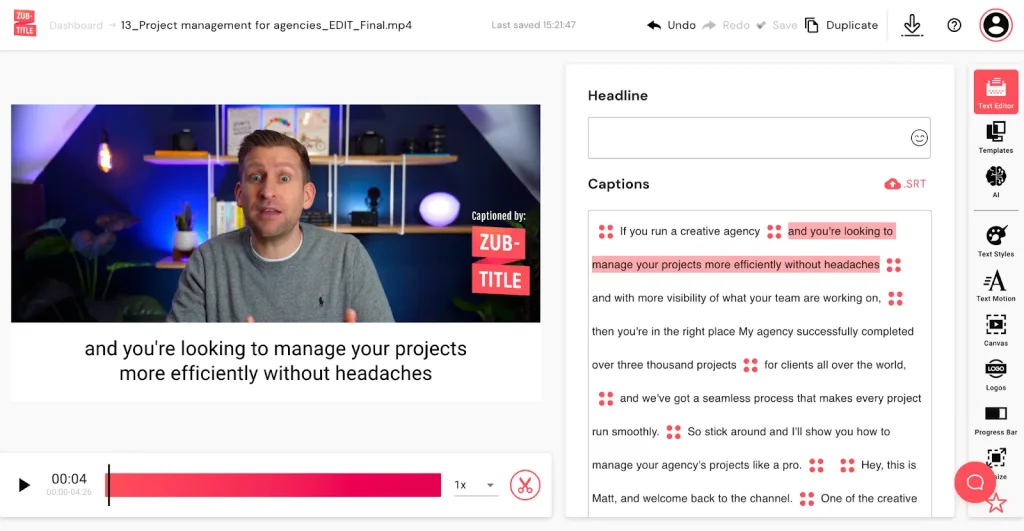Open the user account menu
Image resolution: width=1024 pixels, height=531 pixels.
[995, 25]
